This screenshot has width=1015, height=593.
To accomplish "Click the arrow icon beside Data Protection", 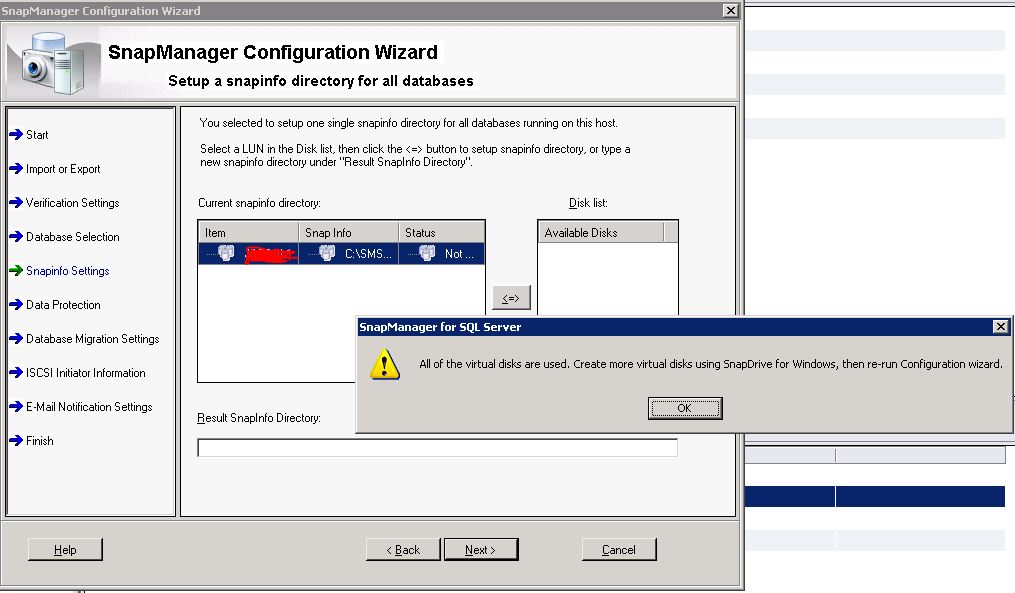I will pos(16,304).
